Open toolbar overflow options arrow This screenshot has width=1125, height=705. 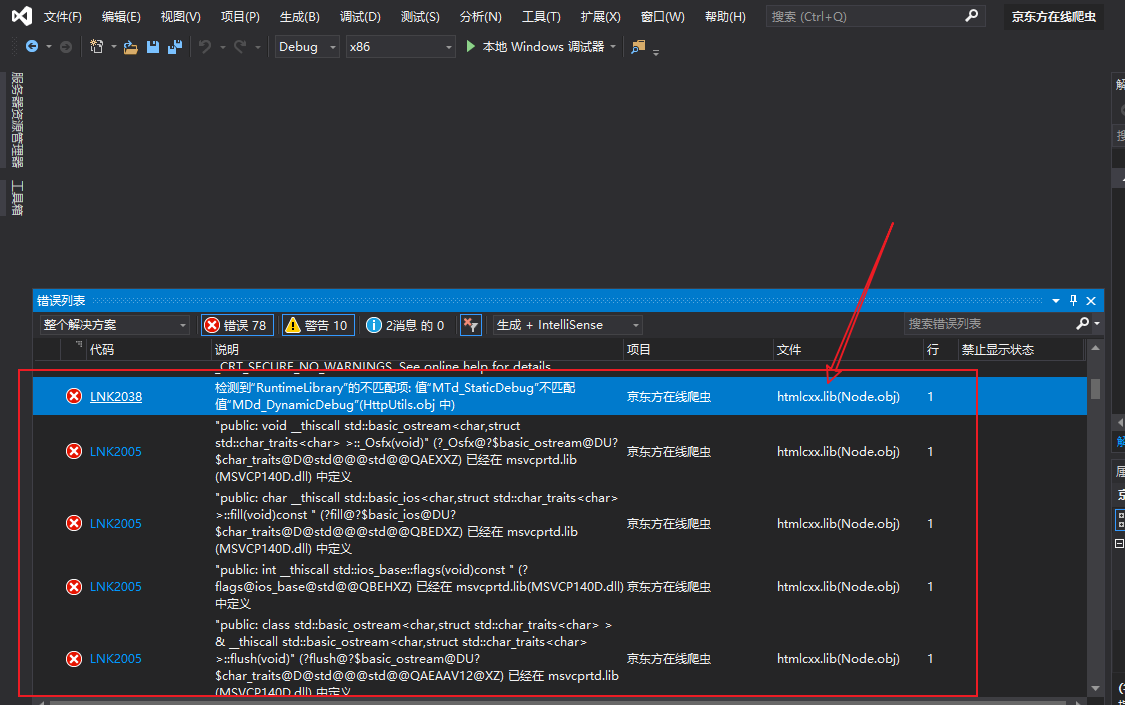tap(656, 52)
